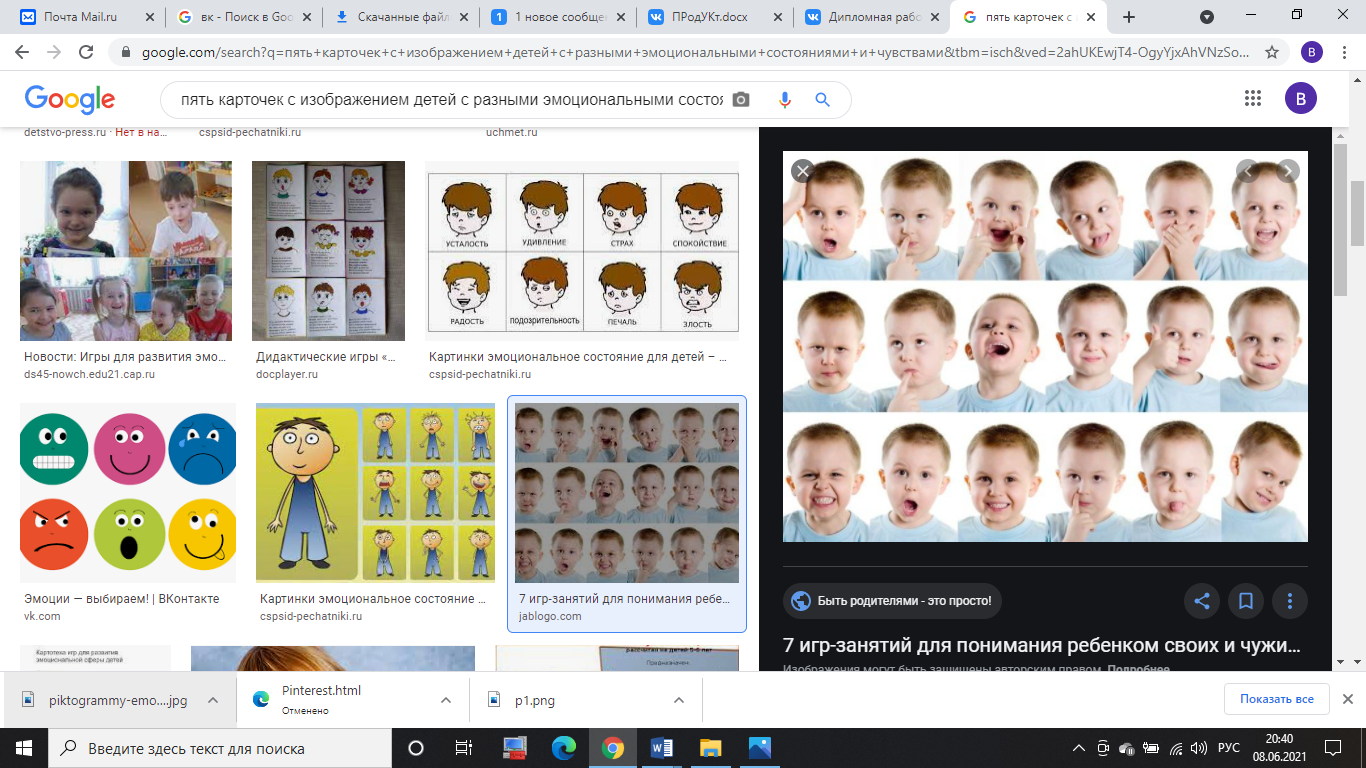Open more options for previewed image
The width and height of the screenshot is (1366, 768).
pyautogui.click(x=1290, y=601)
